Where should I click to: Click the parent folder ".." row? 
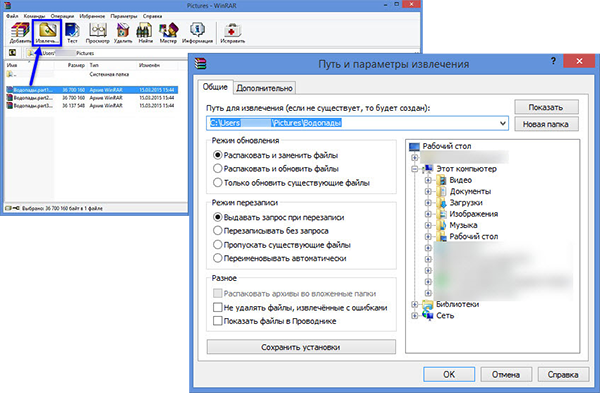pos(92,74)
